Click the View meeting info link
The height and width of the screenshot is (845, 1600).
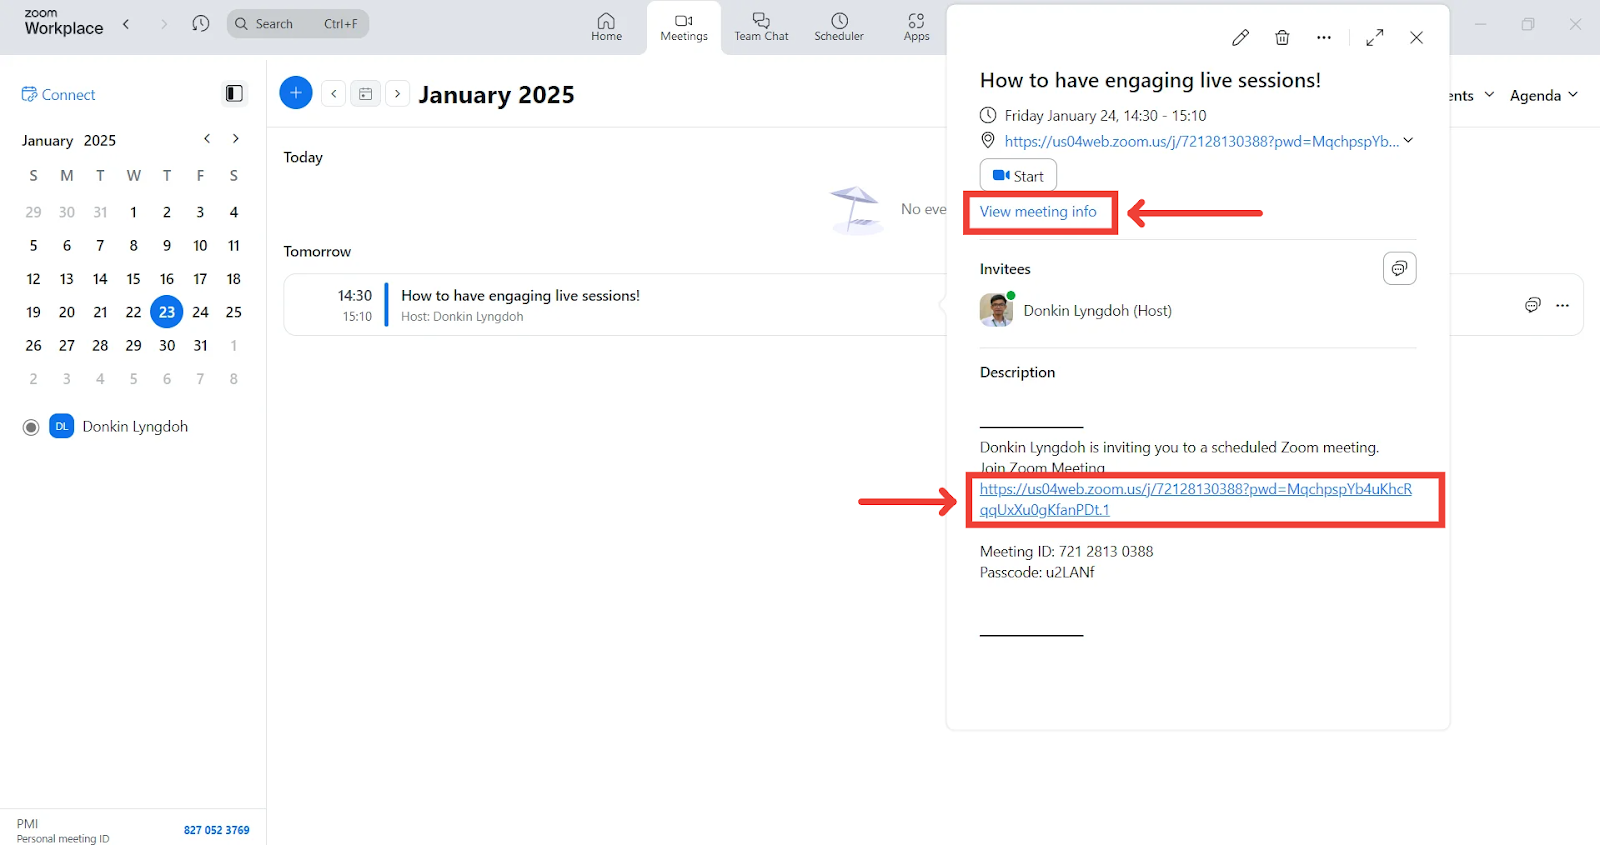(x=1038, y=212)
